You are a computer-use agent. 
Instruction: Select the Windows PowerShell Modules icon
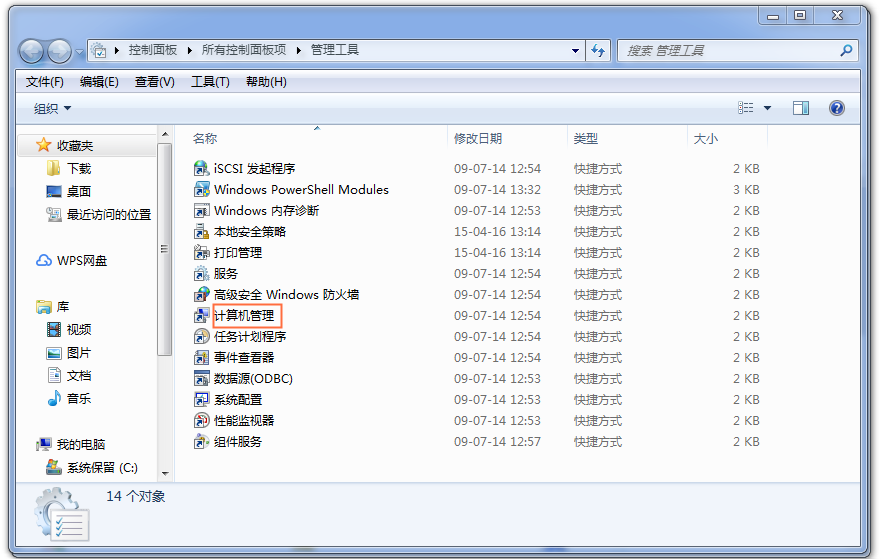[201, 189]
